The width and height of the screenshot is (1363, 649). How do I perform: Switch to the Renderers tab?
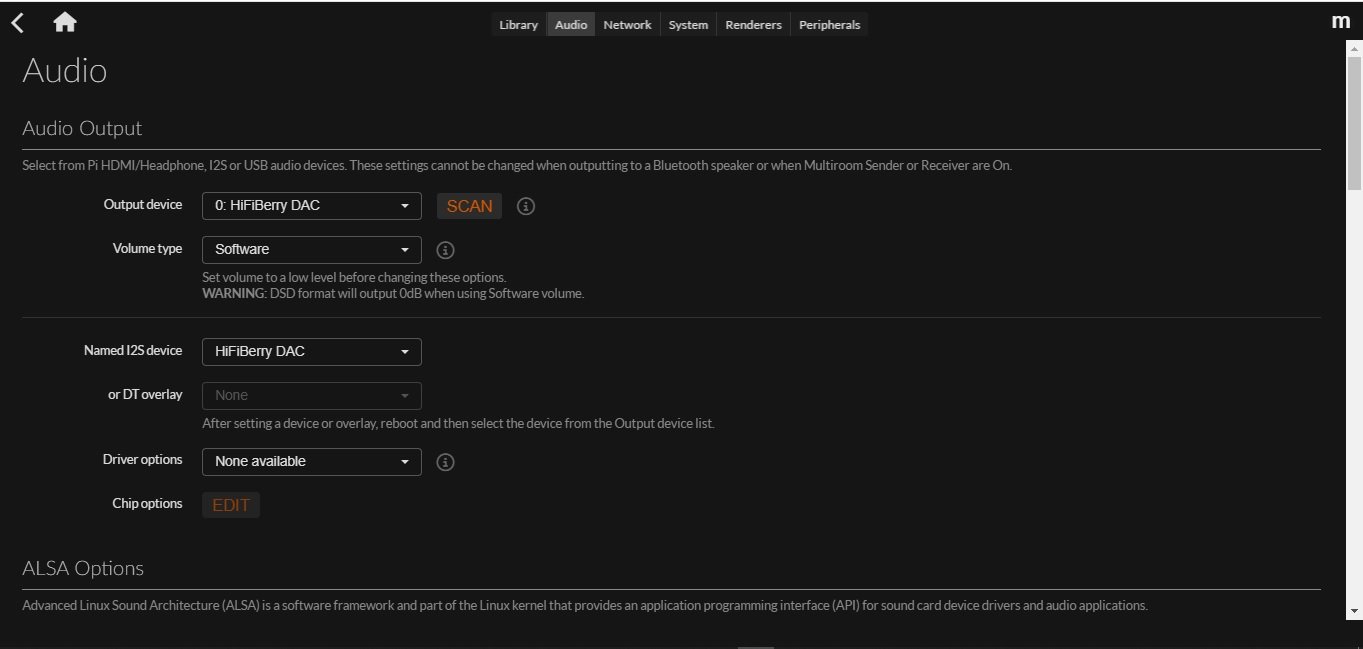point(753,25)
